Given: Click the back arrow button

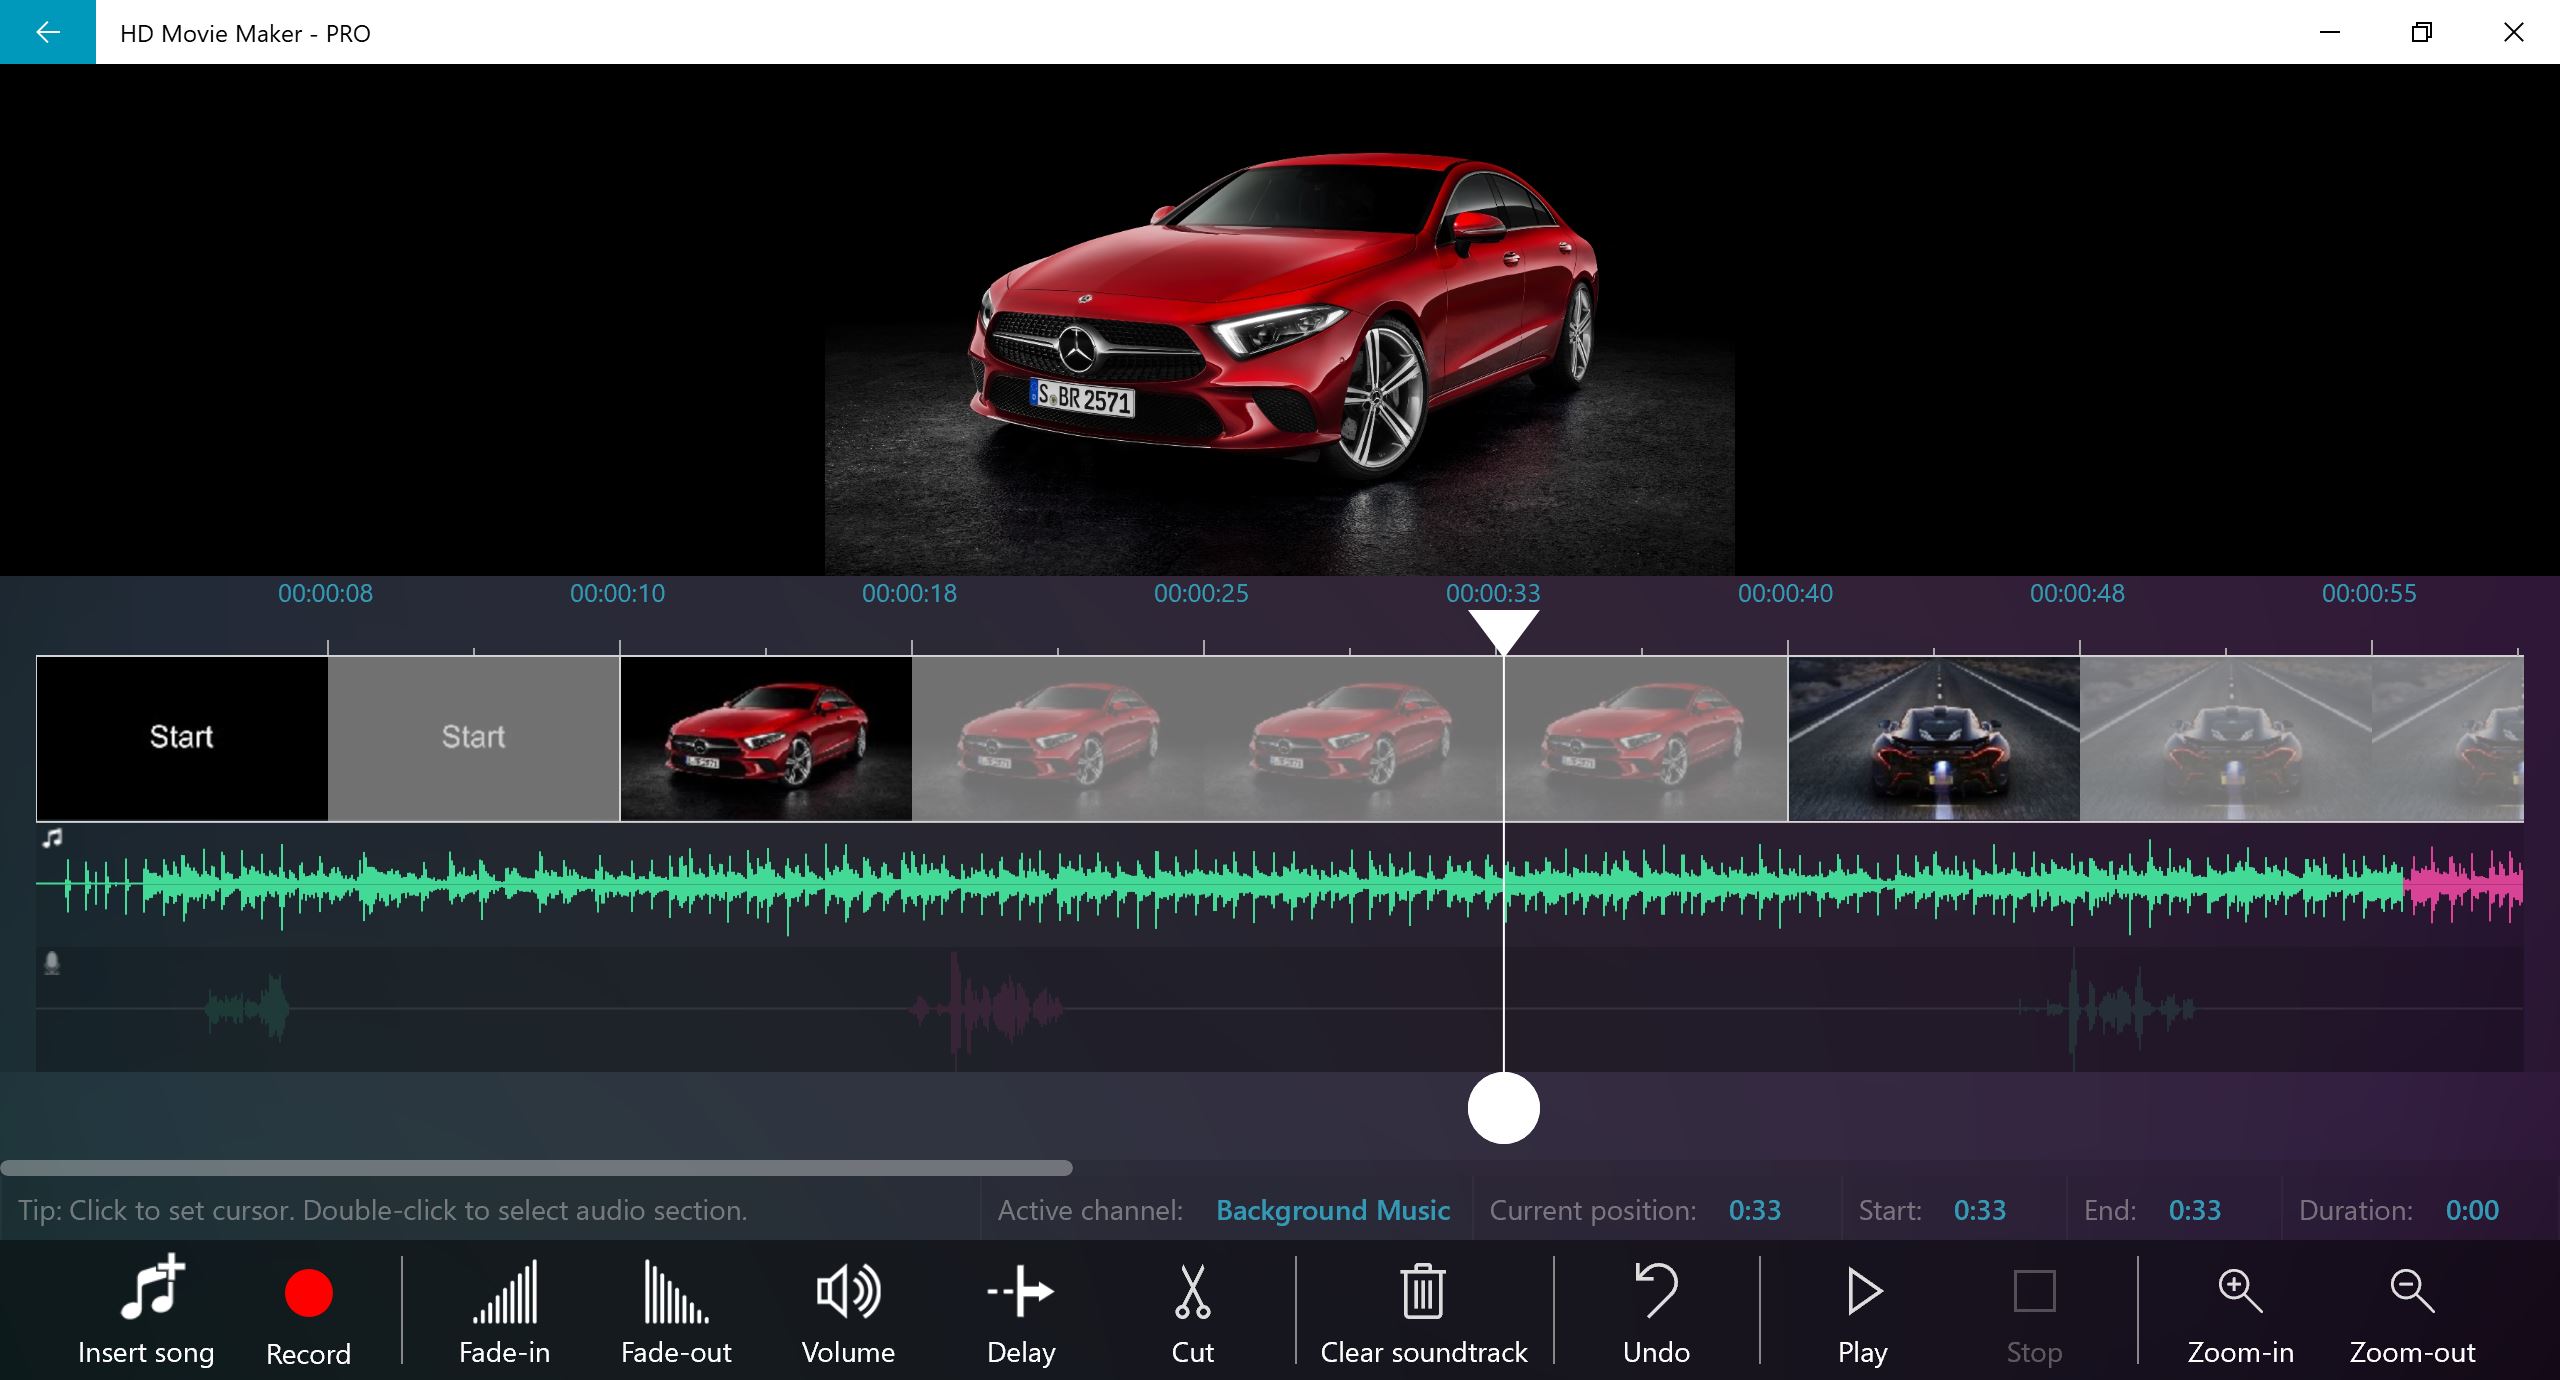Looking at the screenshot, I should (47, 32).
